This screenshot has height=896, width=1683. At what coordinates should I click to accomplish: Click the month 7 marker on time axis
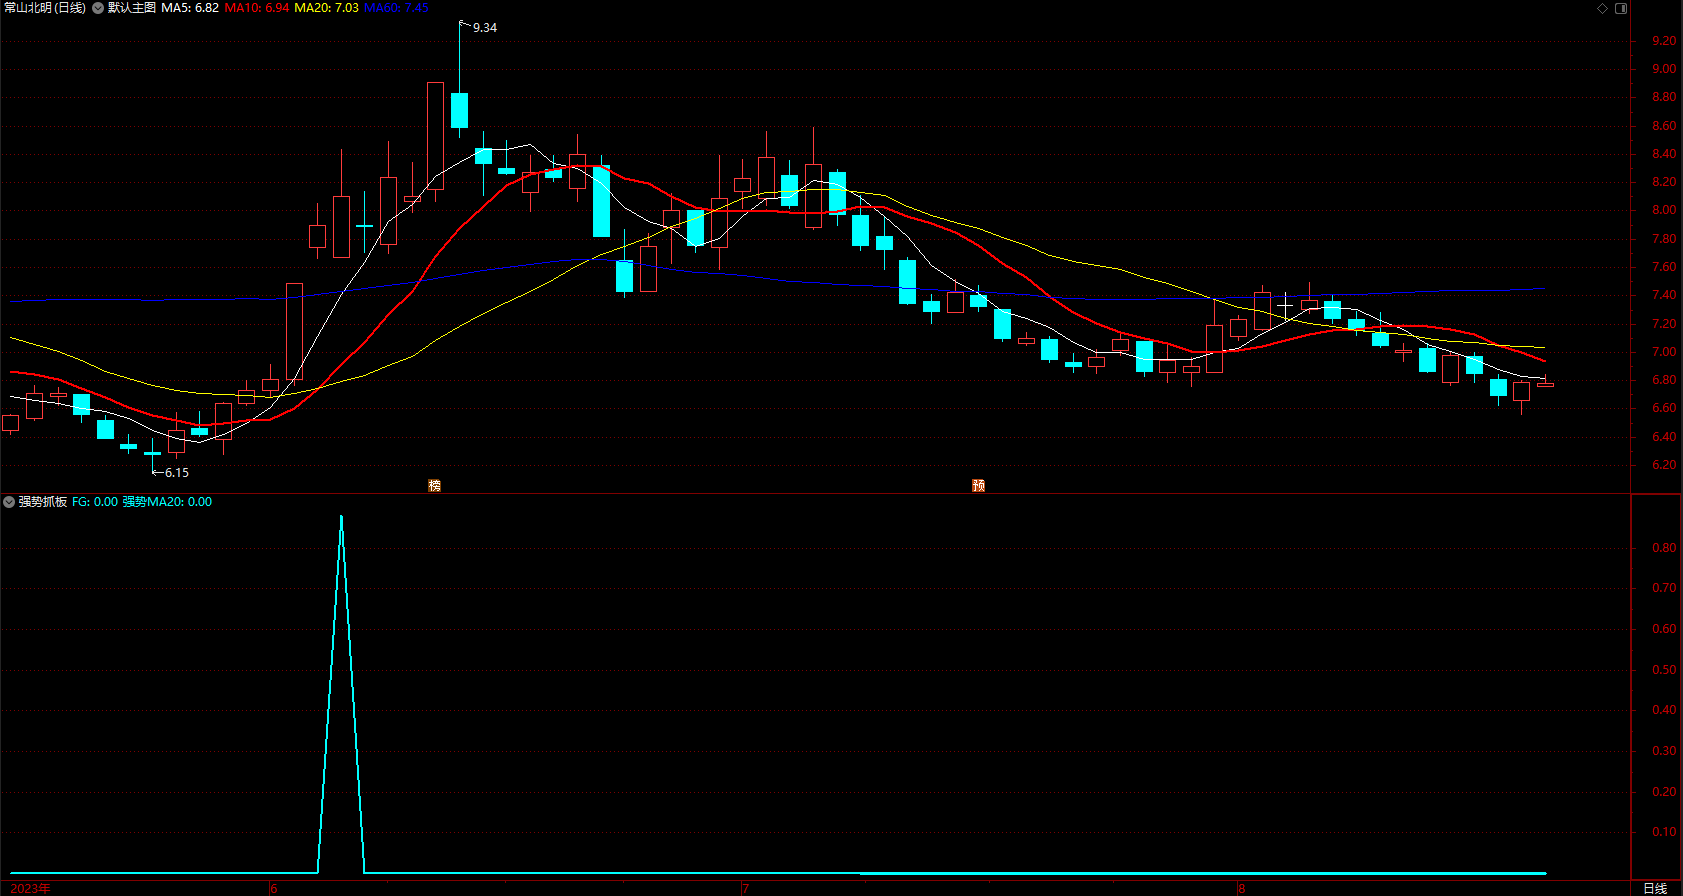(x=745, y=888)
